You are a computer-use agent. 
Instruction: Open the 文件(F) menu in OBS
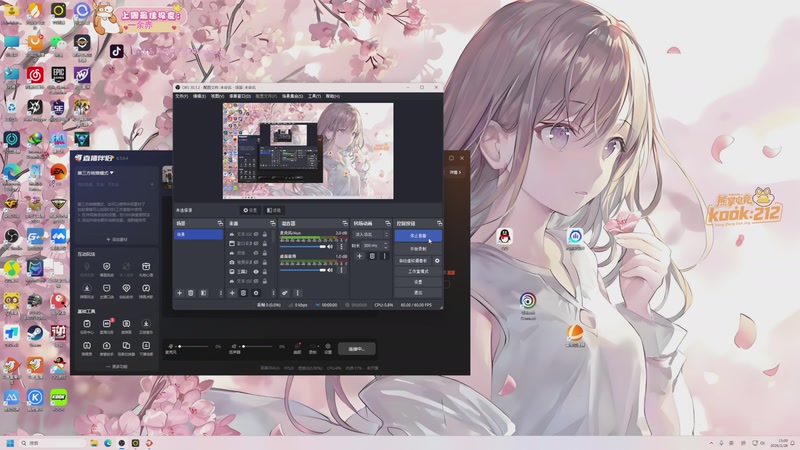[x=182, y=96]
